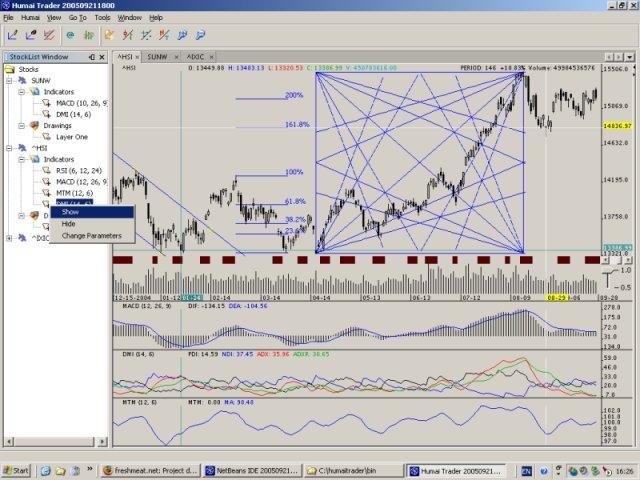
Task: Click the green candlestick chart toolbar icon
Action: click(89, 36)
